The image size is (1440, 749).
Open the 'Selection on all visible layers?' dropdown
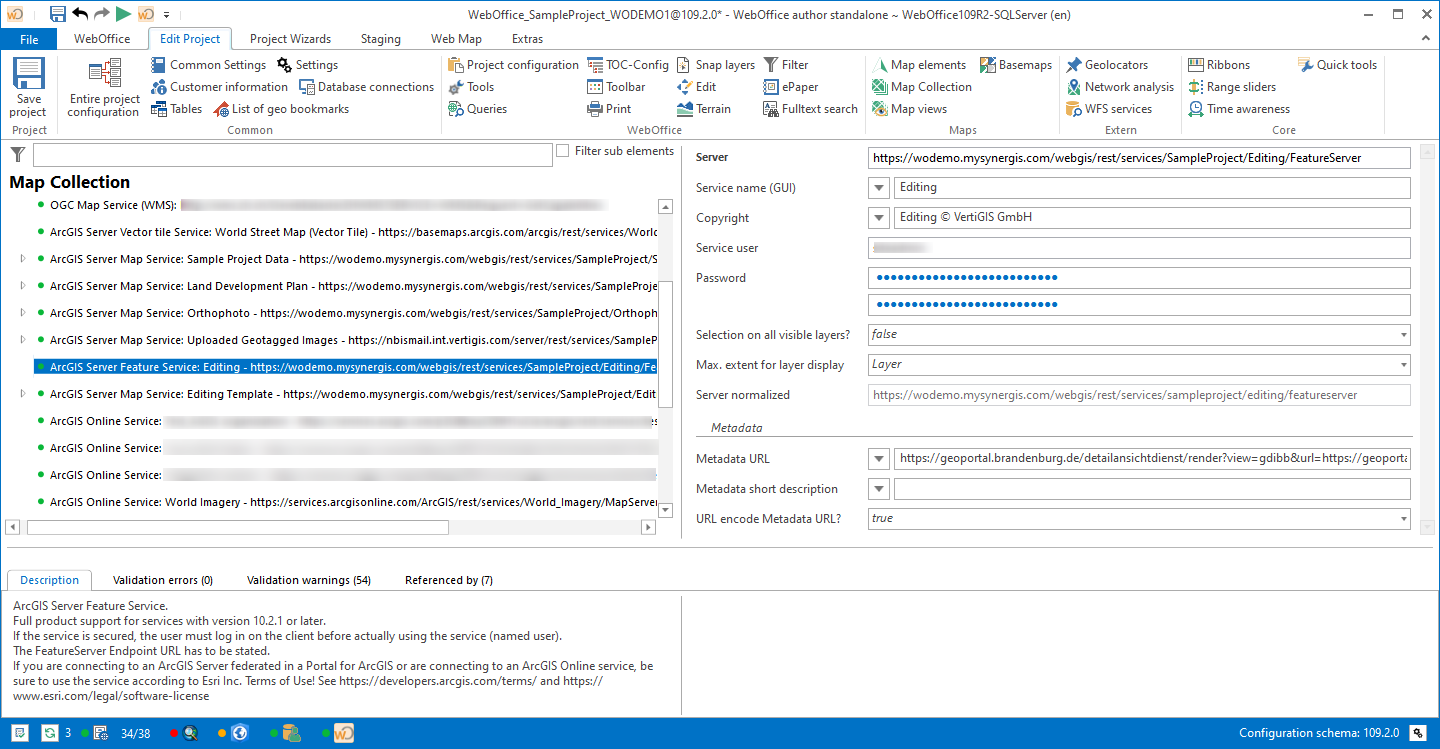click(x=1404, y=334)
